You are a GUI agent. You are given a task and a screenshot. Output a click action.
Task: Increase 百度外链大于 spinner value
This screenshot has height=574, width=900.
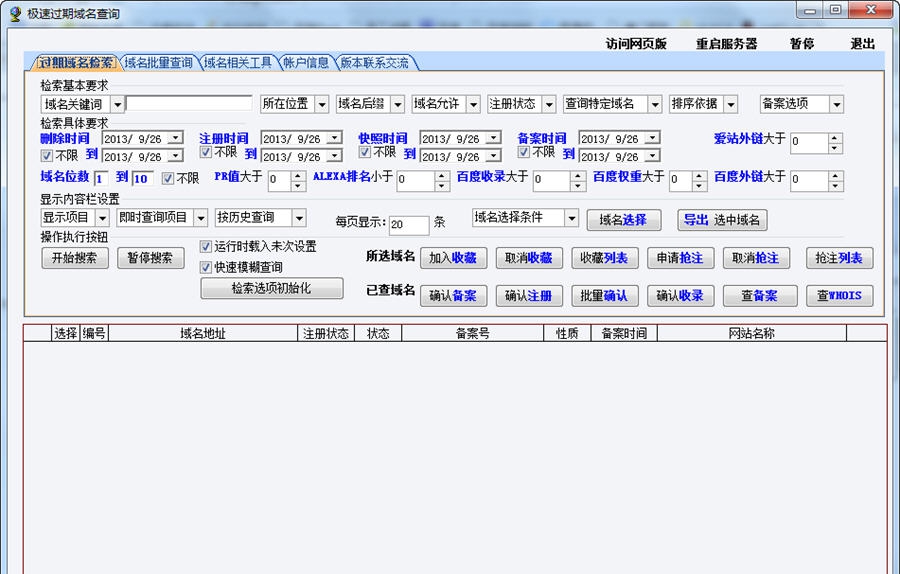tap(836, 176)
